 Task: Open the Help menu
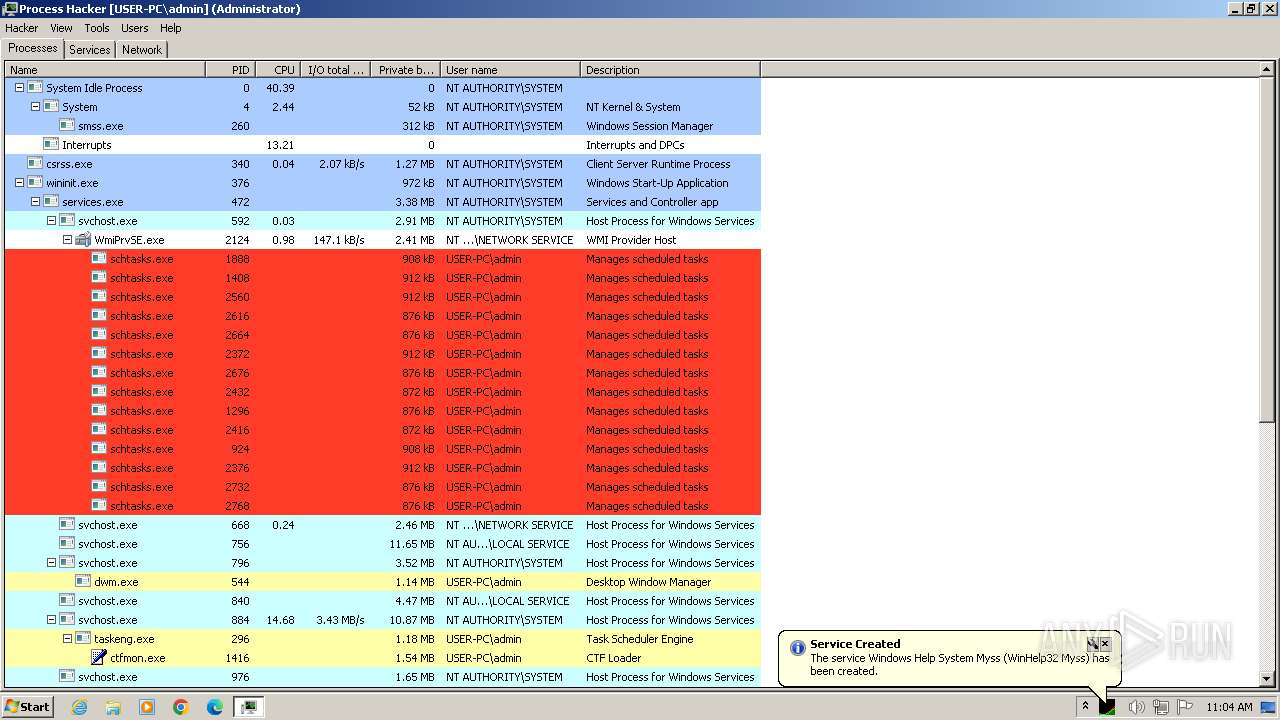coord(171,28)
